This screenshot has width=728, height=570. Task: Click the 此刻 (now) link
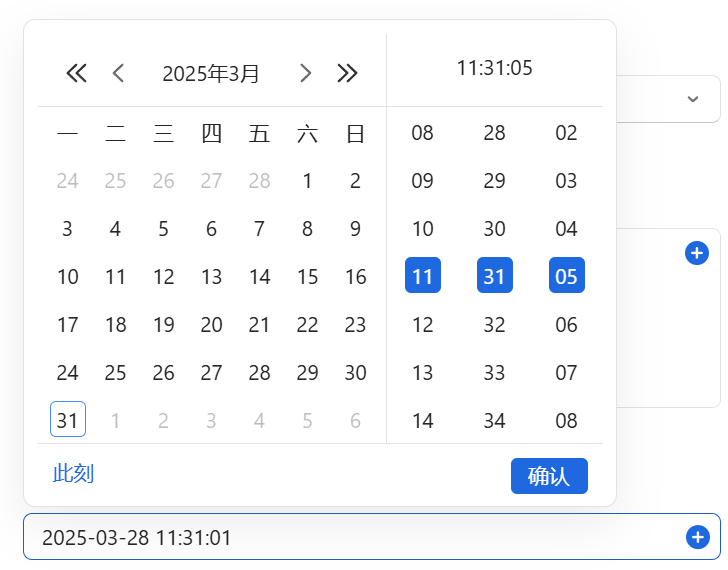click(73, 474)
